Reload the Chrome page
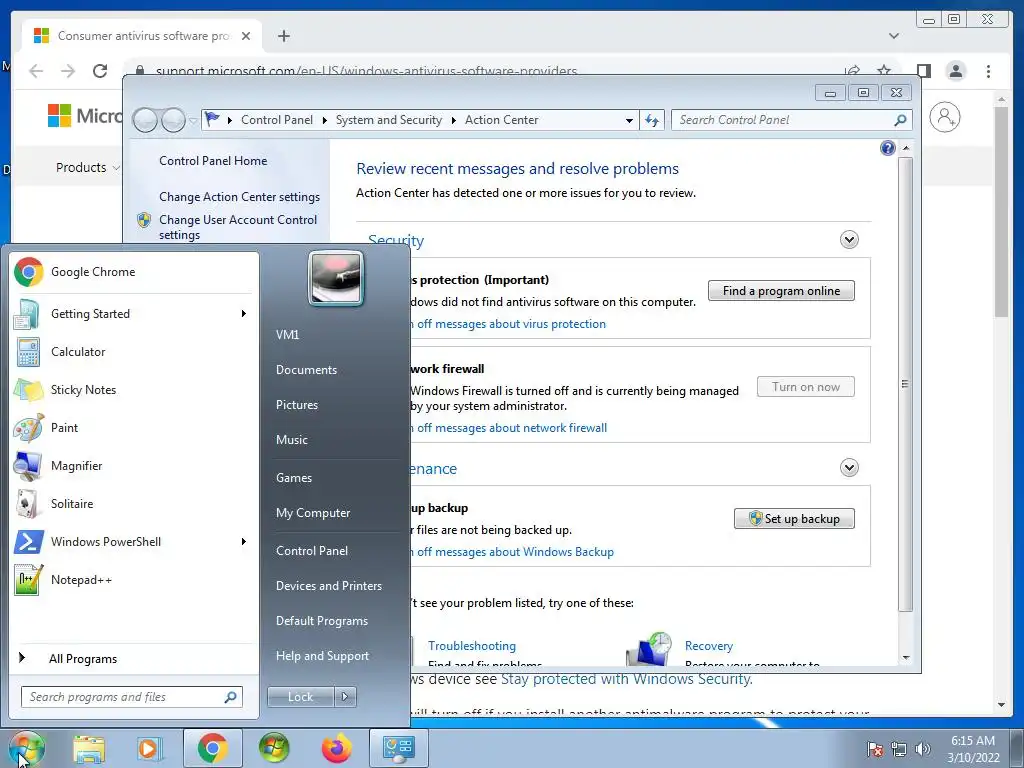The height and width of the screenshot is (768, 1024). [x=100, y=71]
